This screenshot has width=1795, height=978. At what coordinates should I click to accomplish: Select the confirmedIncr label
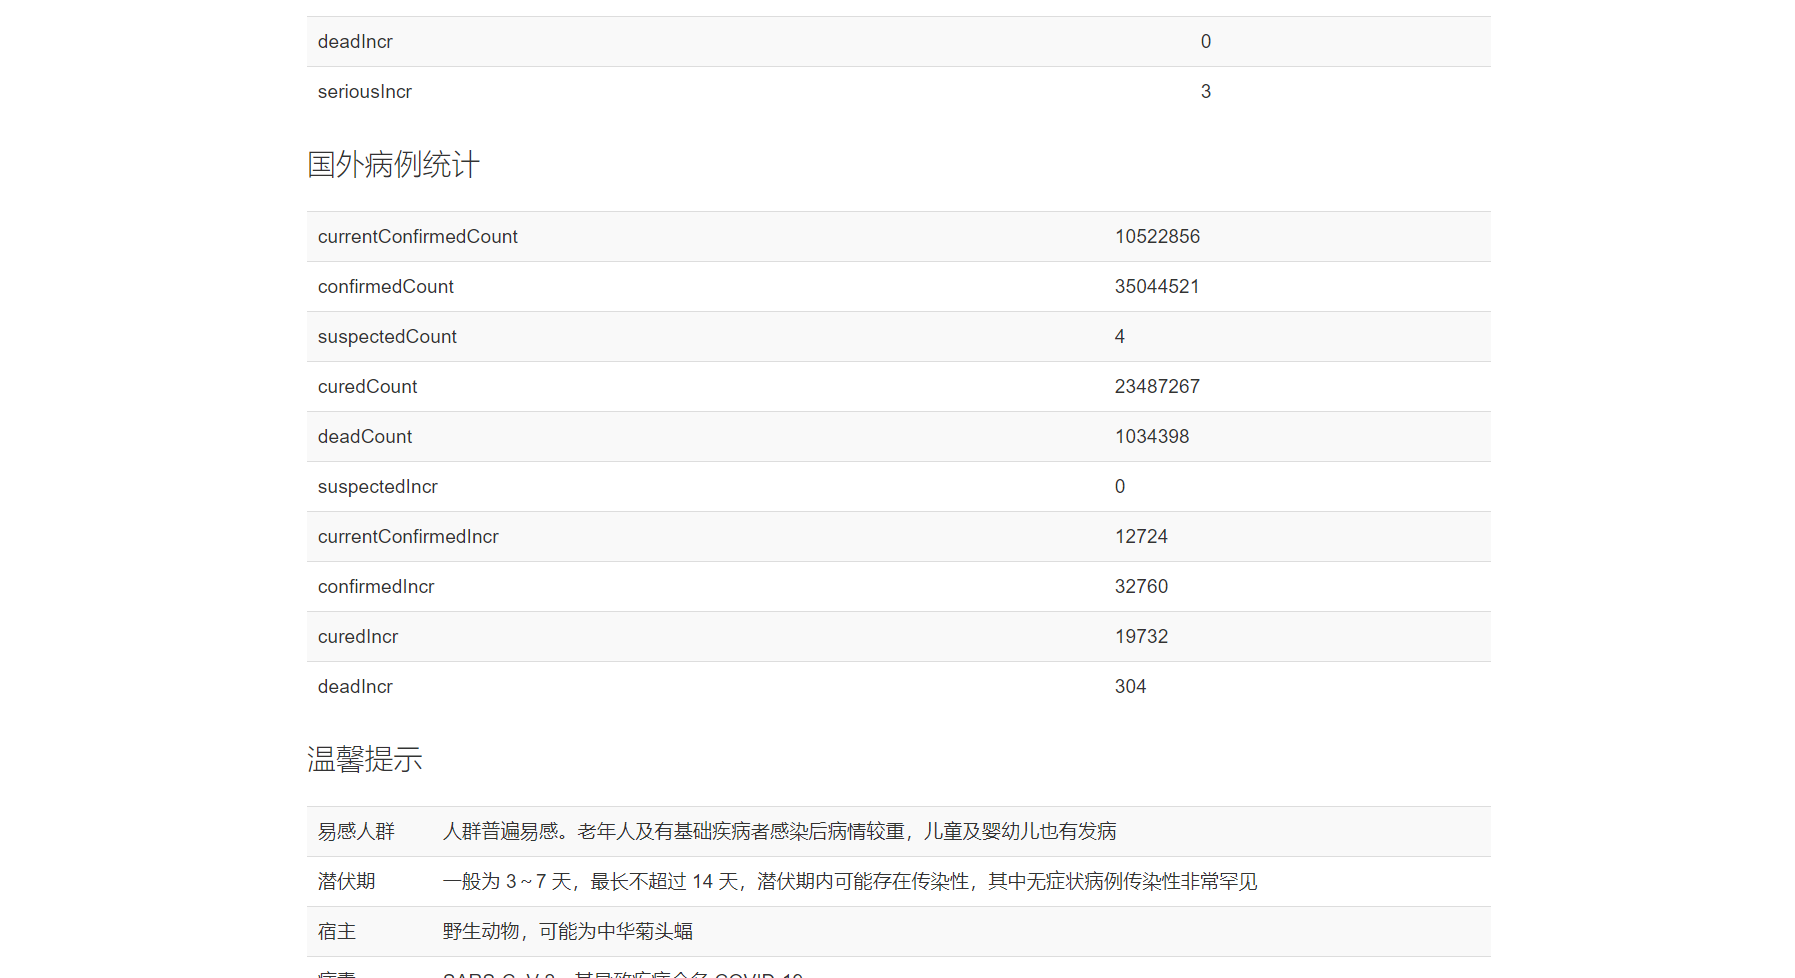376,587
